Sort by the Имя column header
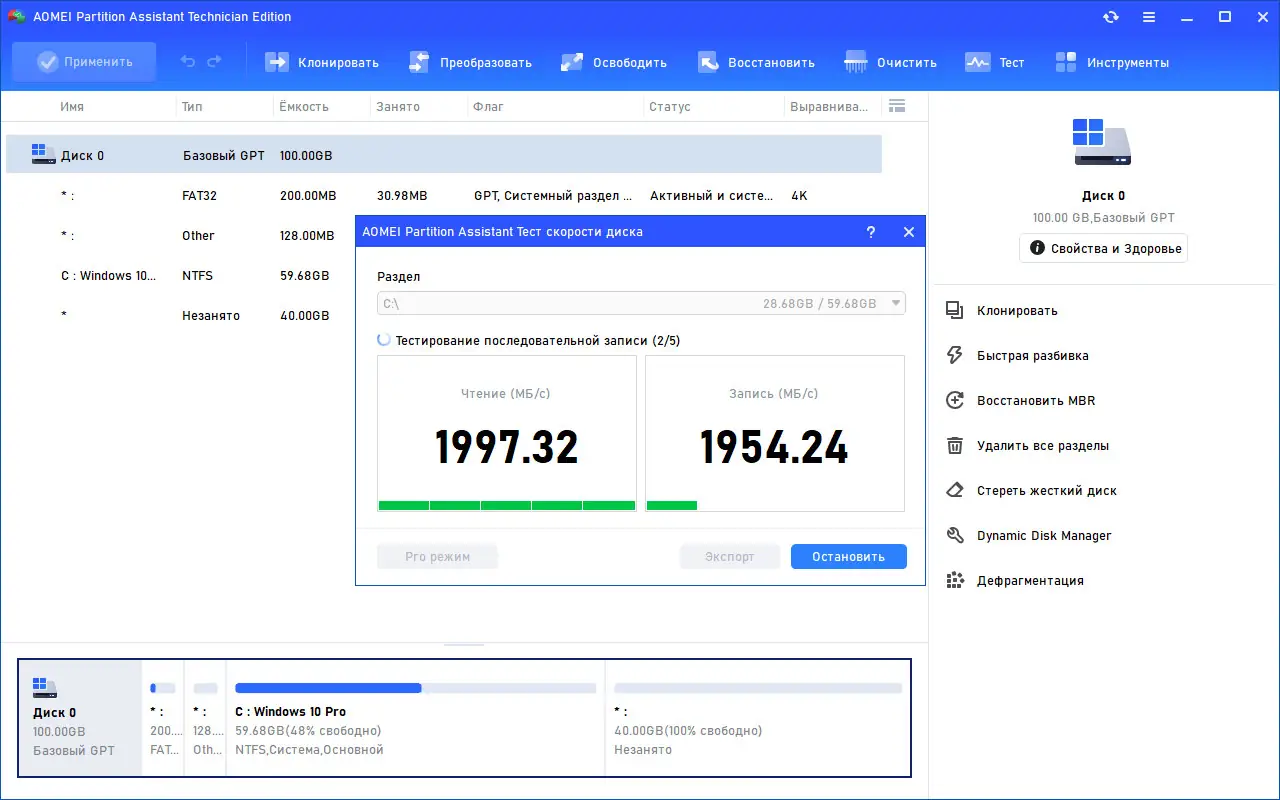Viewport: 1280px width, 800px height. pyautogui.click(x=72, y=107)
